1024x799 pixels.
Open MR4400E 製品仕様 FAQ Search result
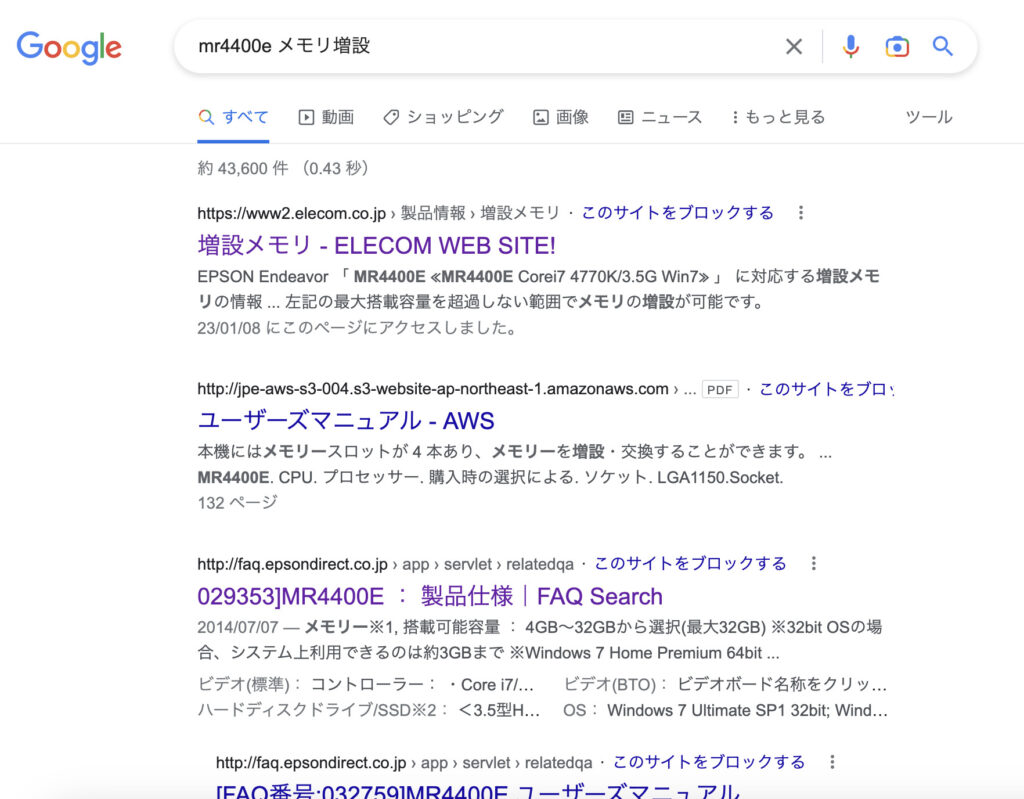coord(430,596)
